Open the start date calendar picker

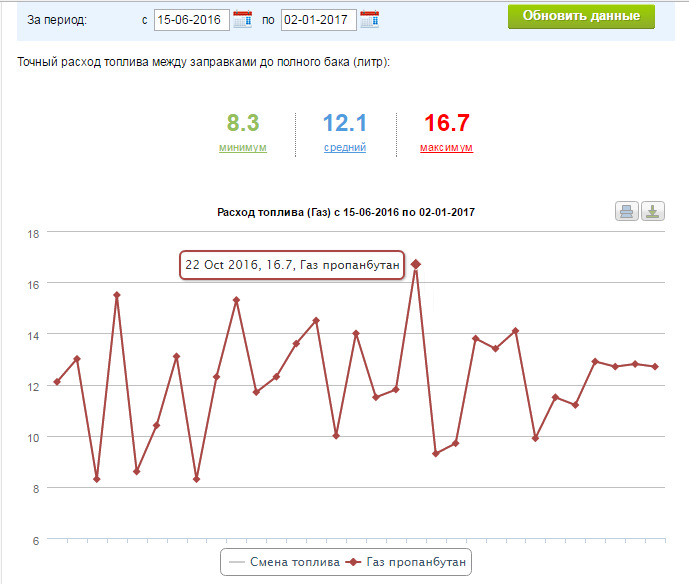(242, 19)
